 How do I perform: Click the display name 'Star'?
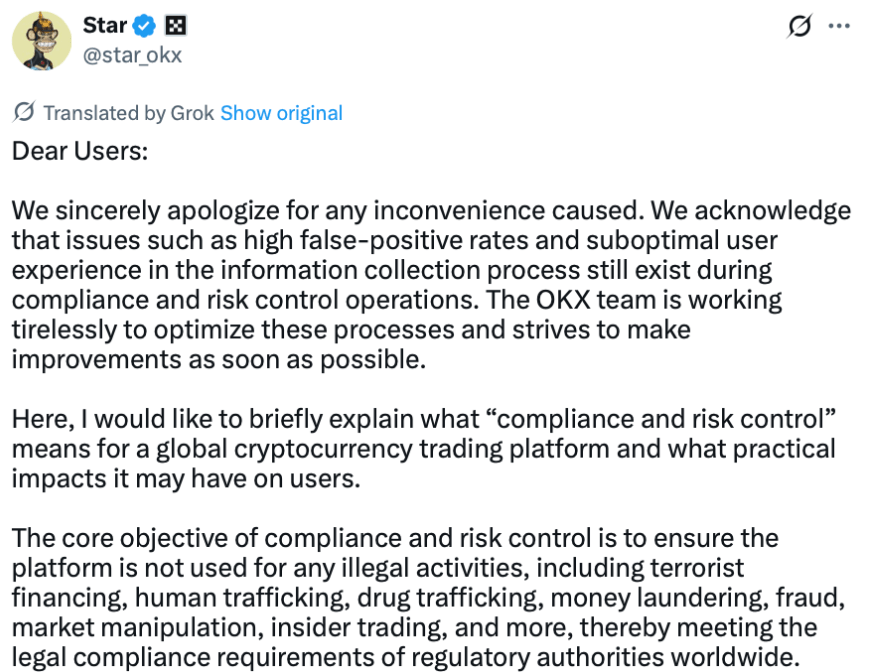click(x=104, y=26)
